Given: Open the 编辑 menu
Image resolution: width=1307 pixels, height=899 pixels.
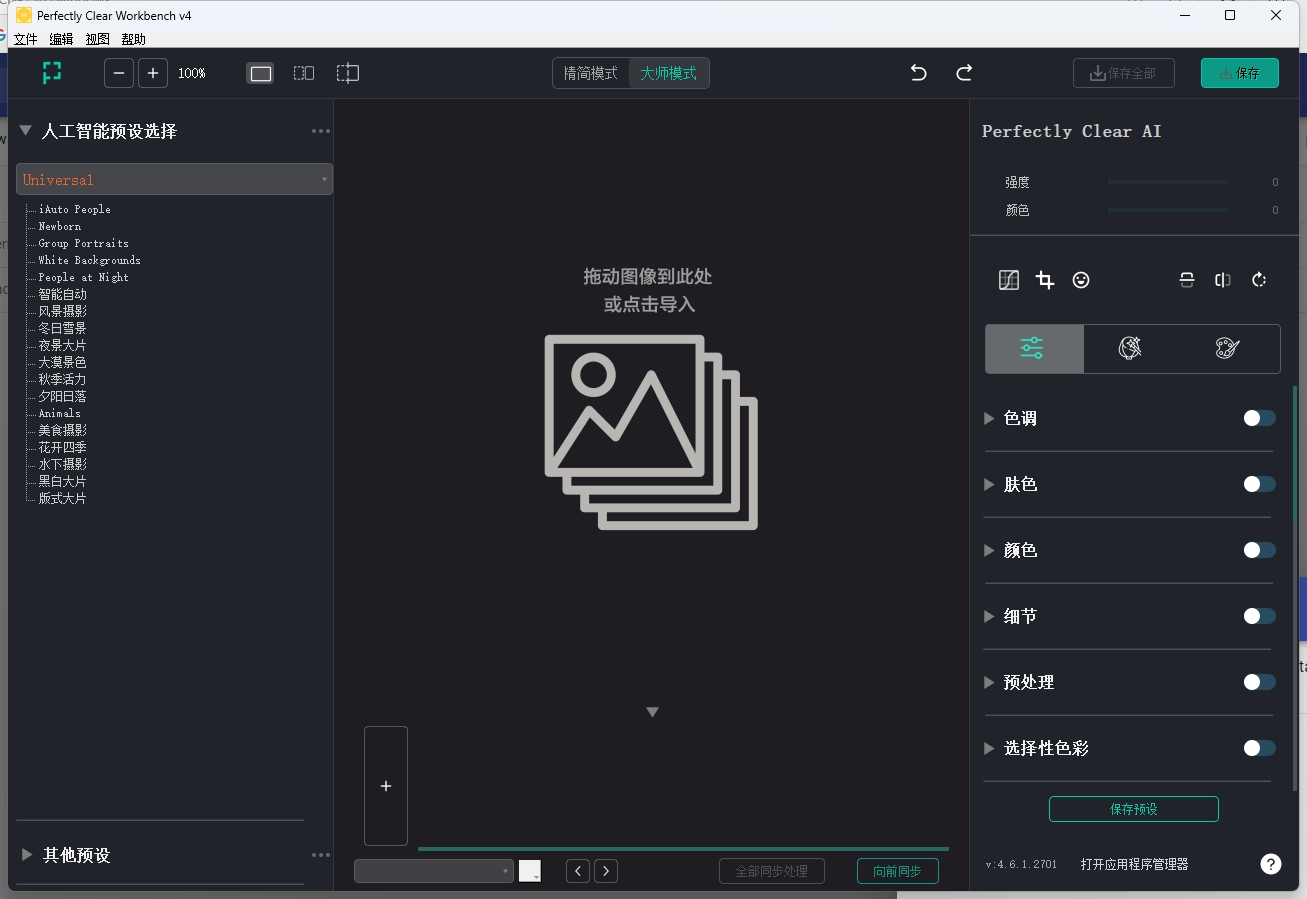Looking at the screenshot, I should pyautogui.click(x=61, y=39).
